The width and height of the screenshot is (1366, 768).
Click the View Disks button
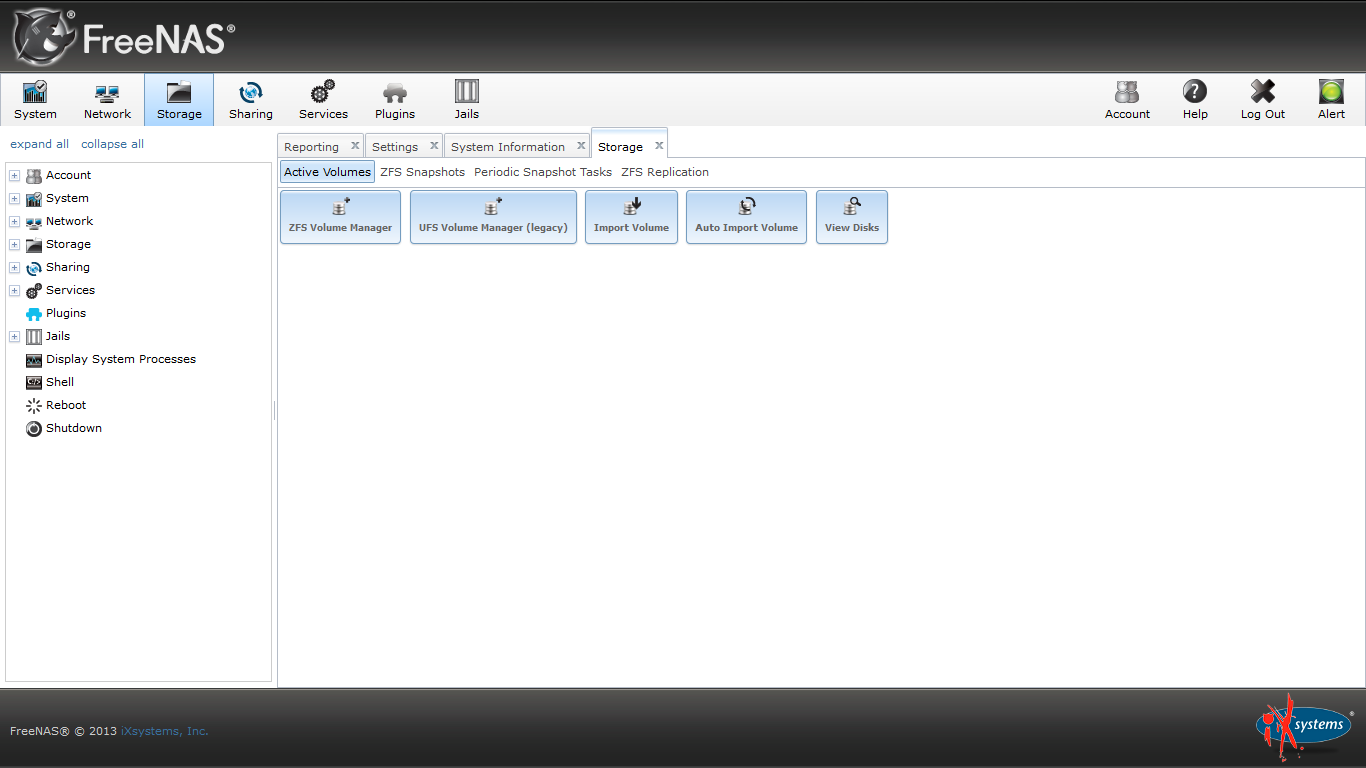(x=852, y=217)
